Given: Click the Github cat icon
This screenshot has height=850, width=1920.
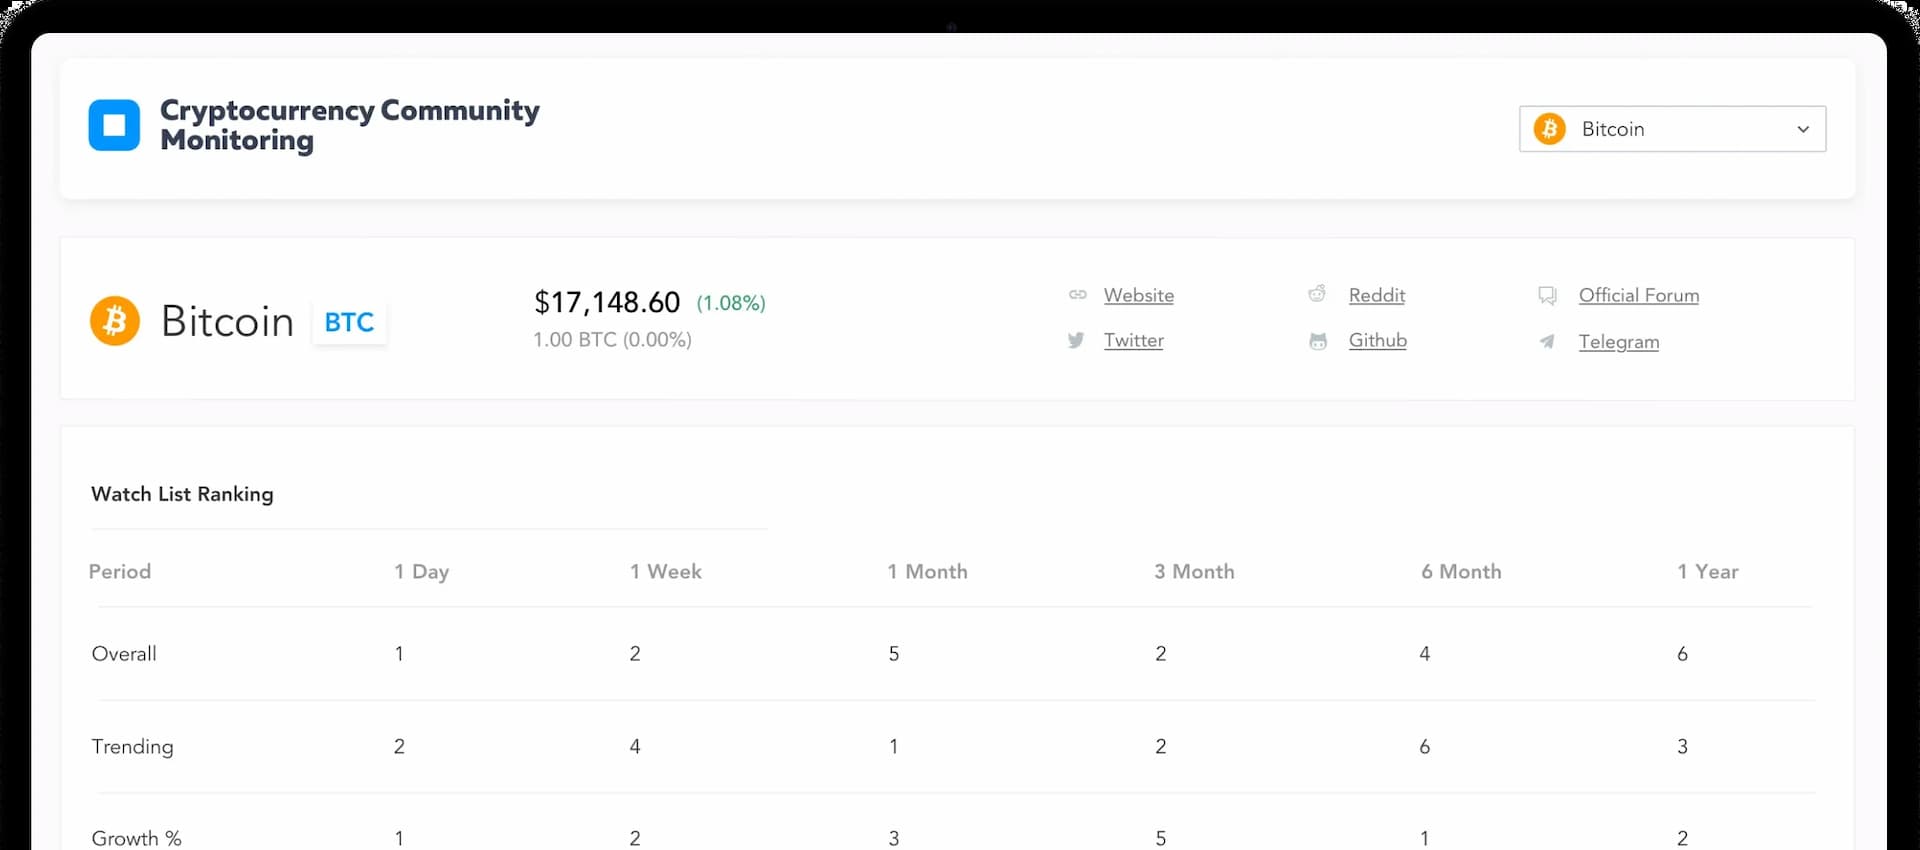Looking at the screenshot, I should (1318, 341).
